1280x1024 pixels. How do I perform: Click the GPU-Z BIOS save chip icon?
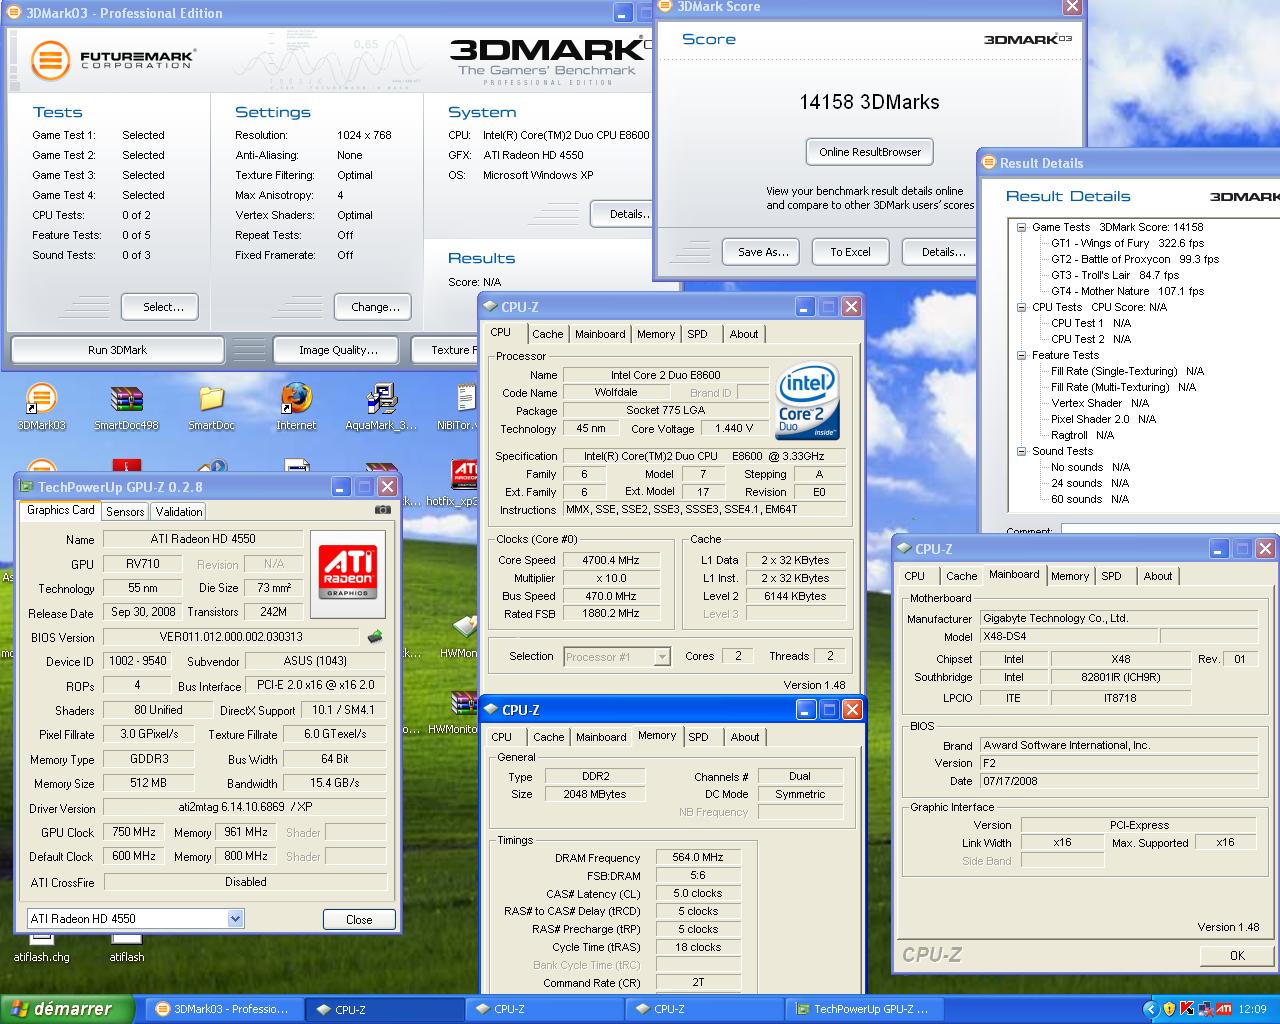click(x=375, y=636)
